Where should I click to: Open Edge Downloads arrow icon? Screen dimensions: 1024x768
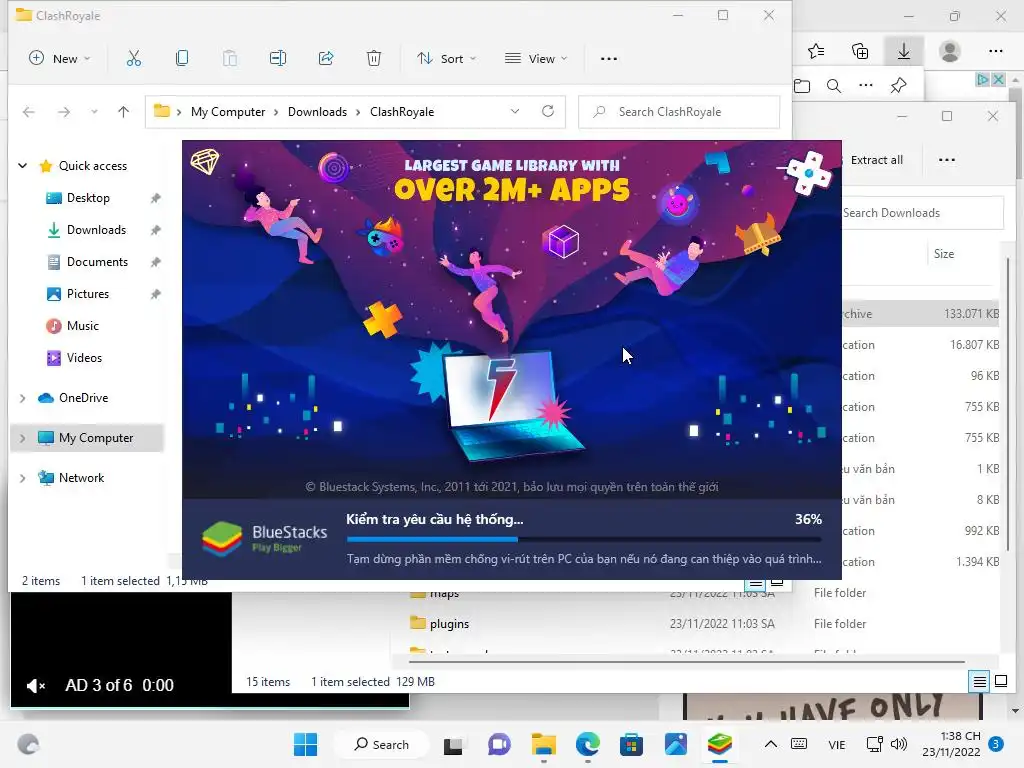pyautogui.click(x=904, y=51)
